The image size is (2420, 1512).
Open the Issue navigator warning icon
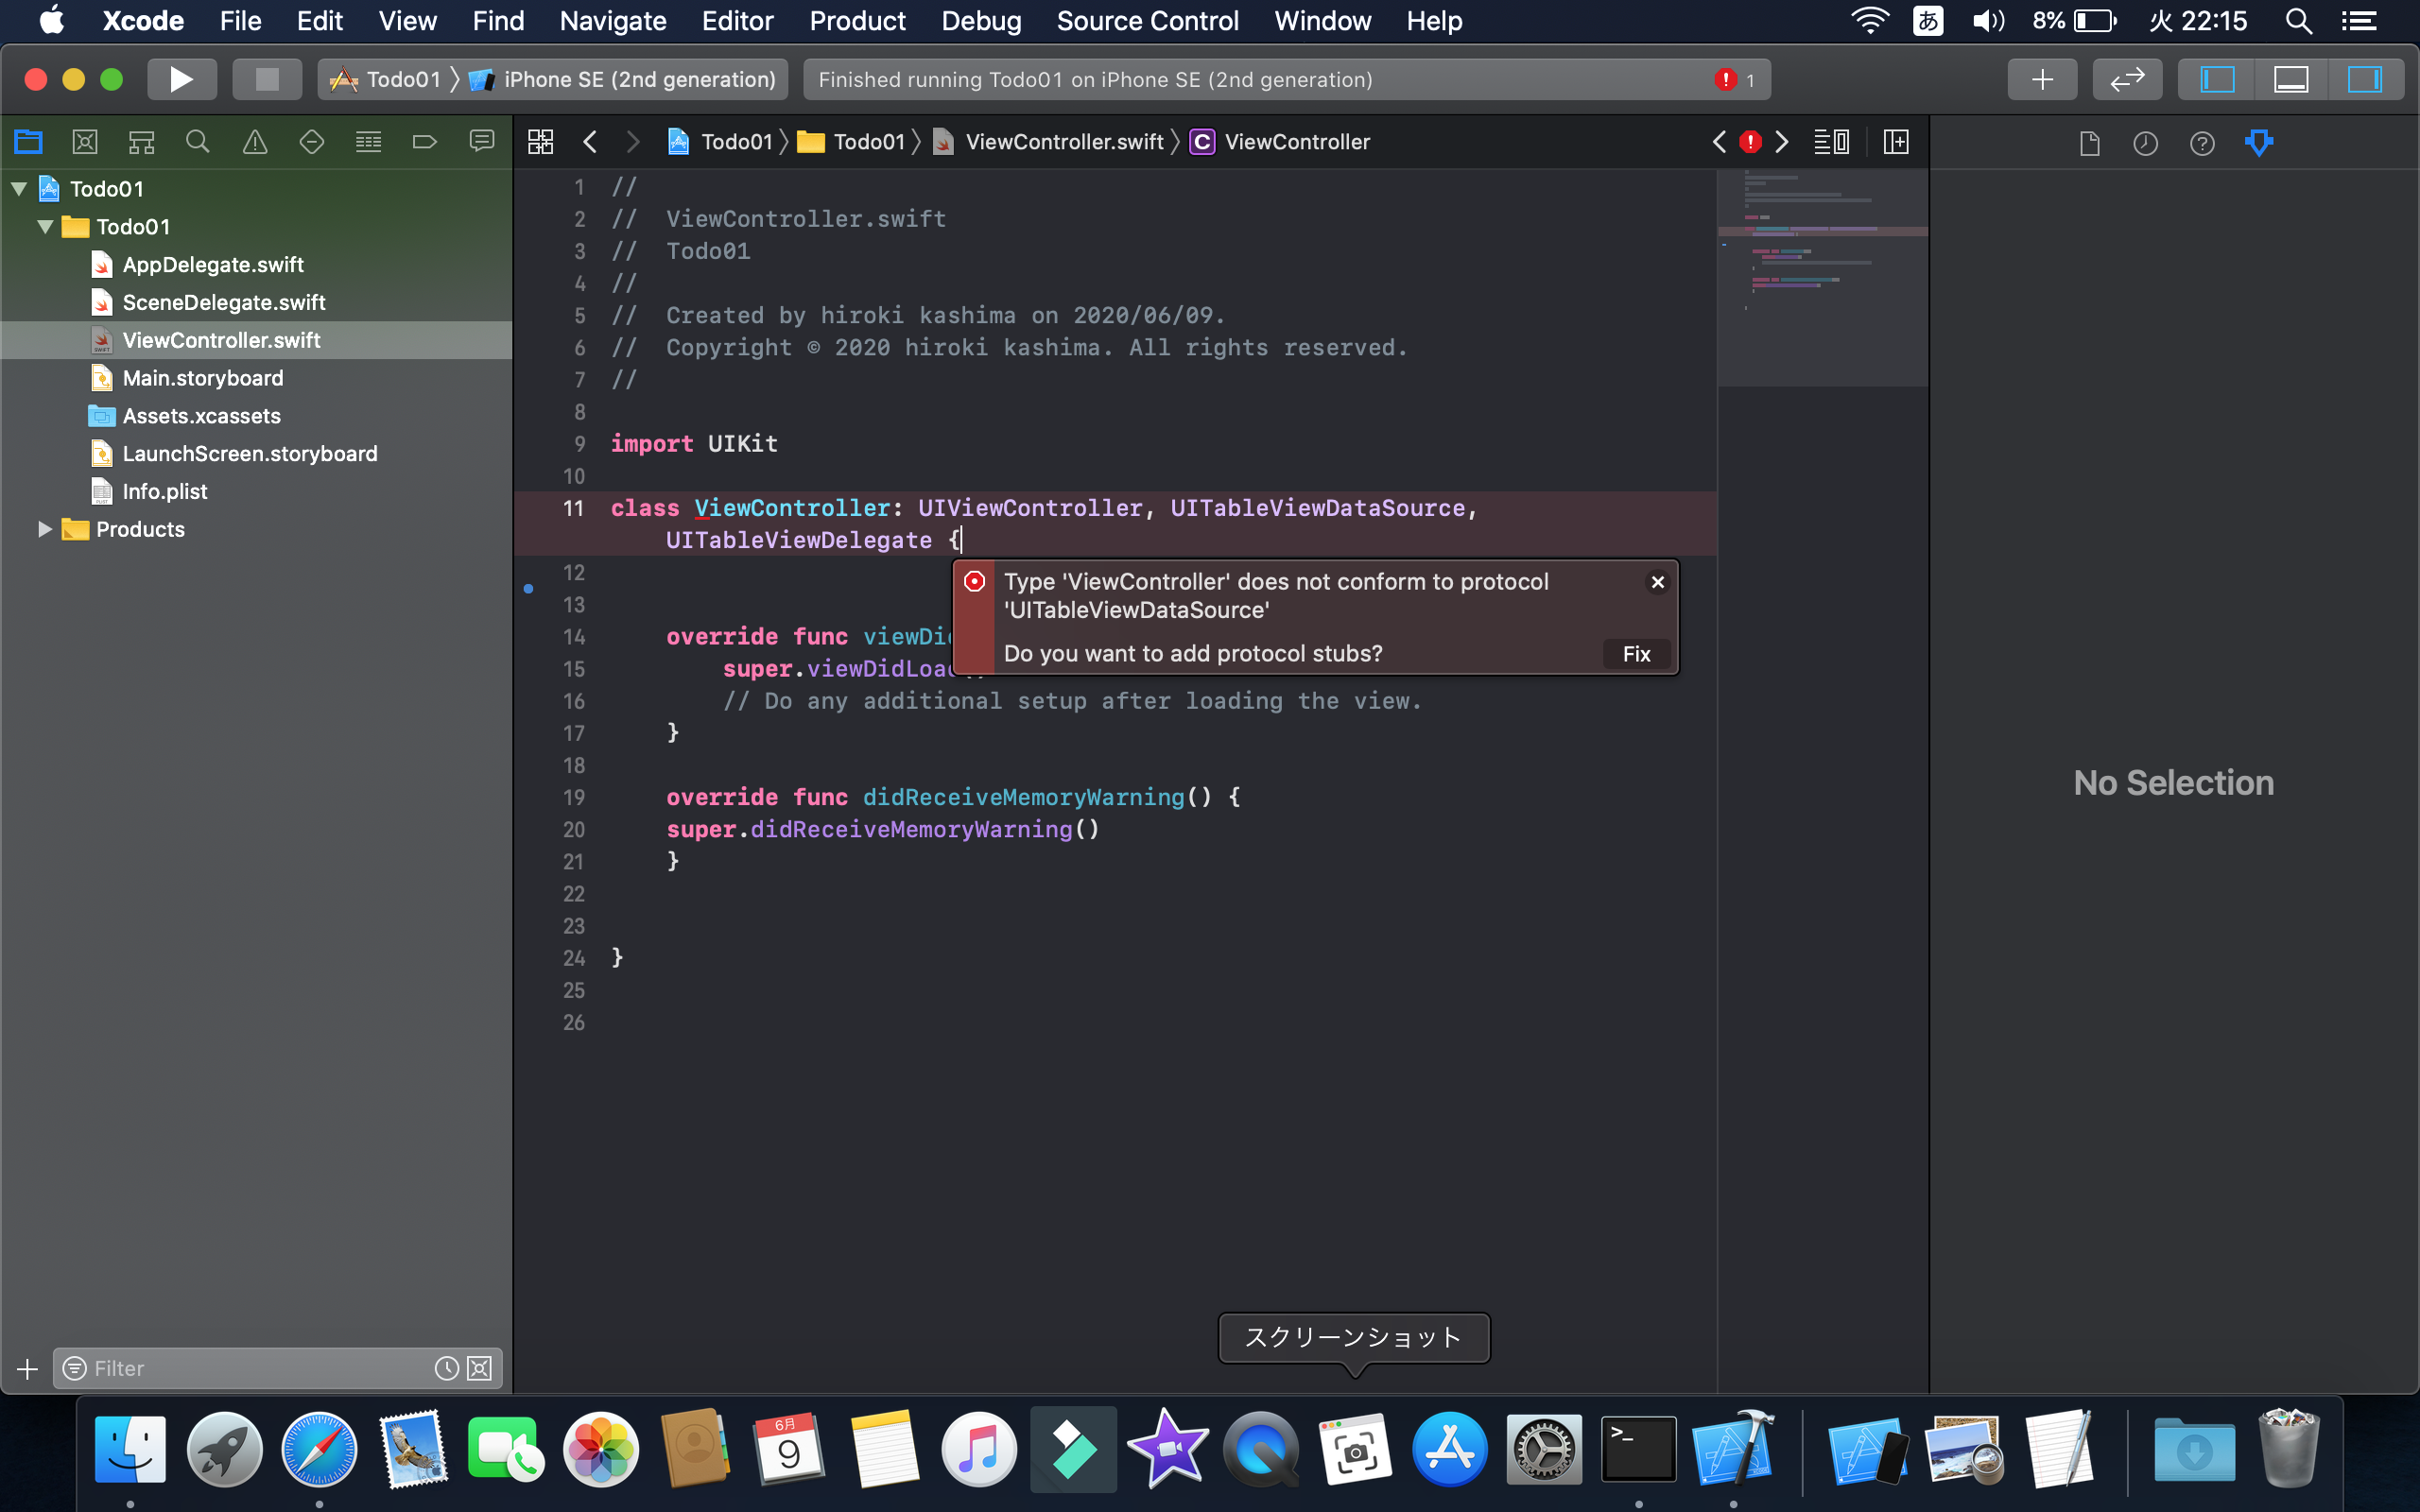[255, 142]
